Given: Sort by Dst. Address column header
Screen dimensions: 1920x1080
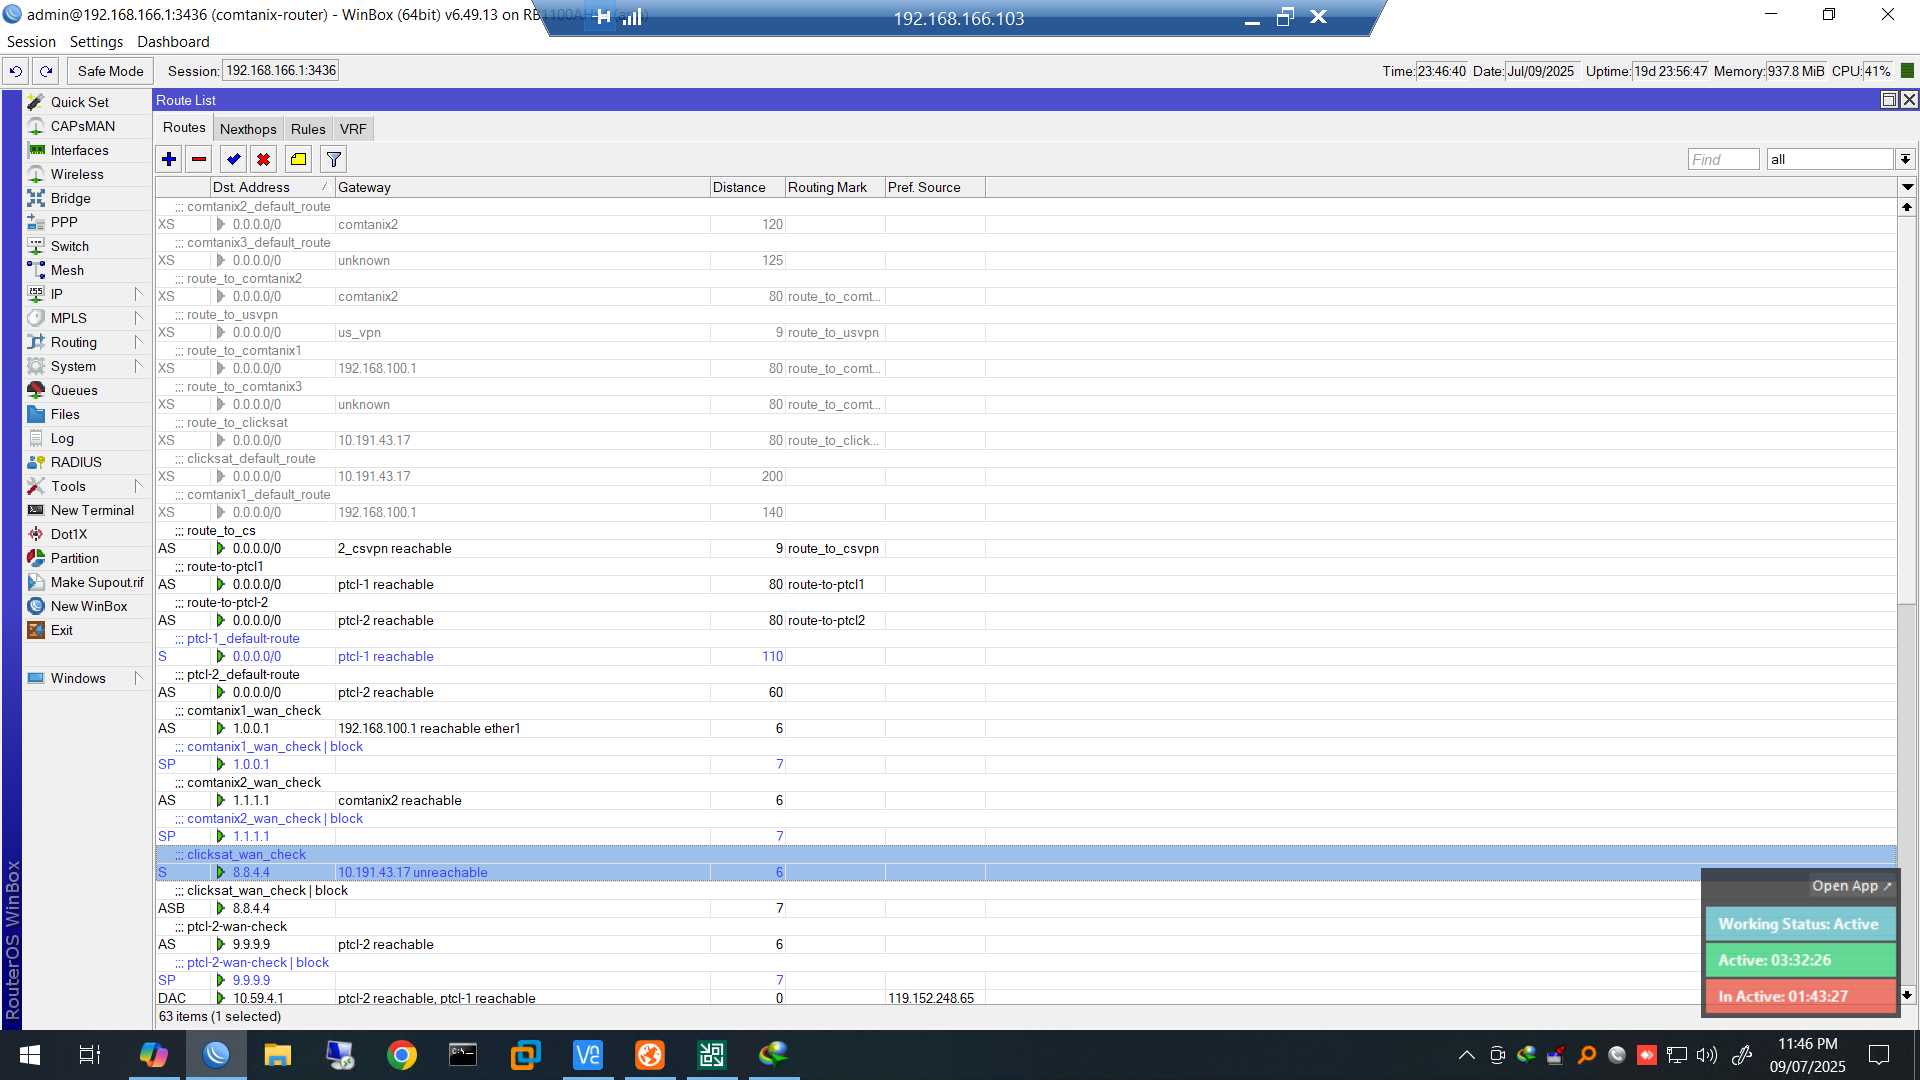Looking at the screenshot, I should click(x=271, y=187).
